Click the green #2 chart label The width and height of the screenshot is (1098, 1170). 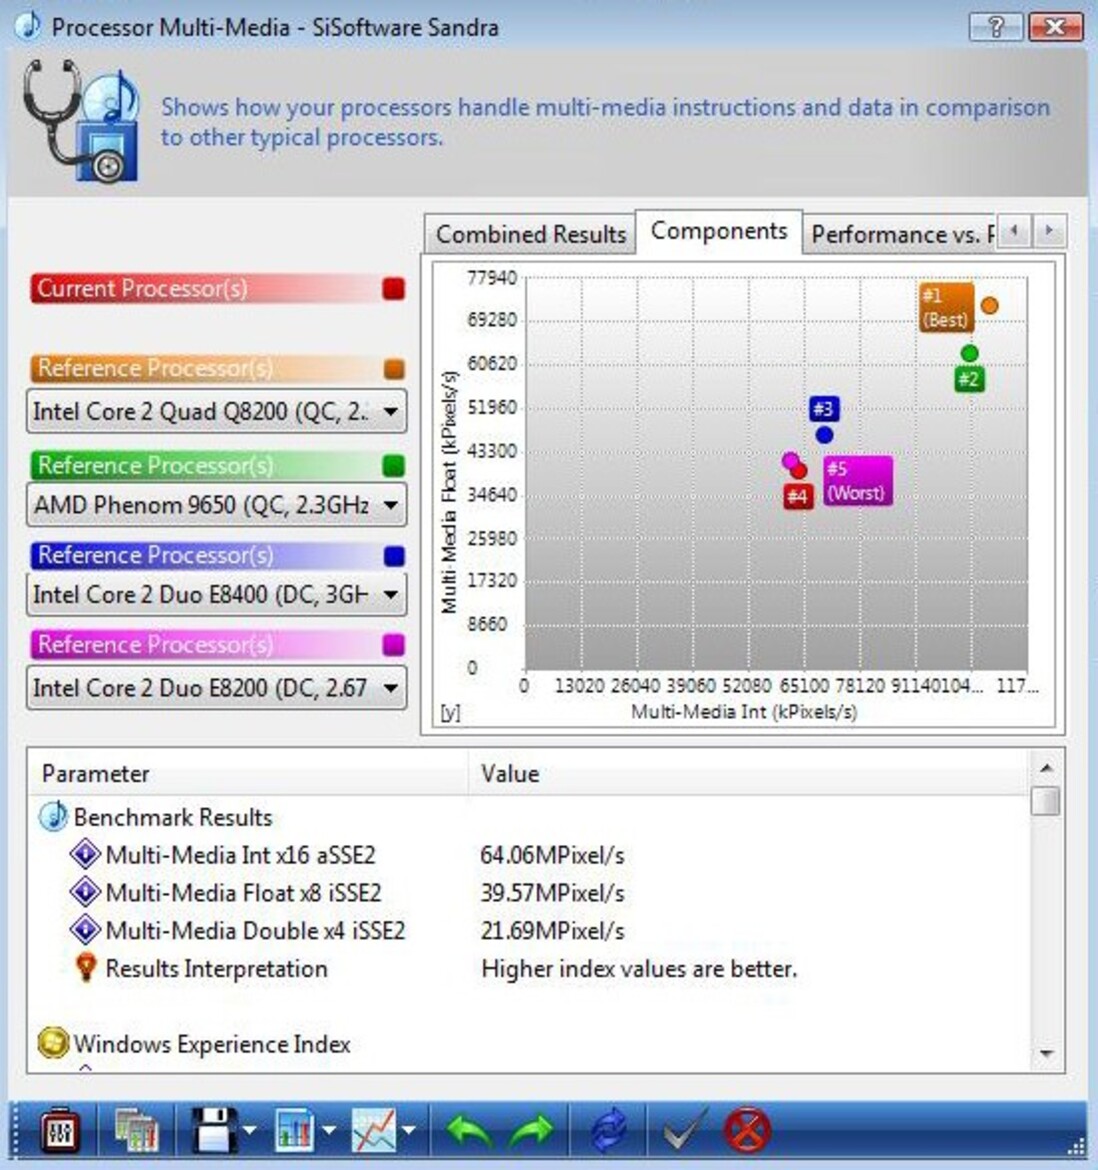(x=969, y=379)
